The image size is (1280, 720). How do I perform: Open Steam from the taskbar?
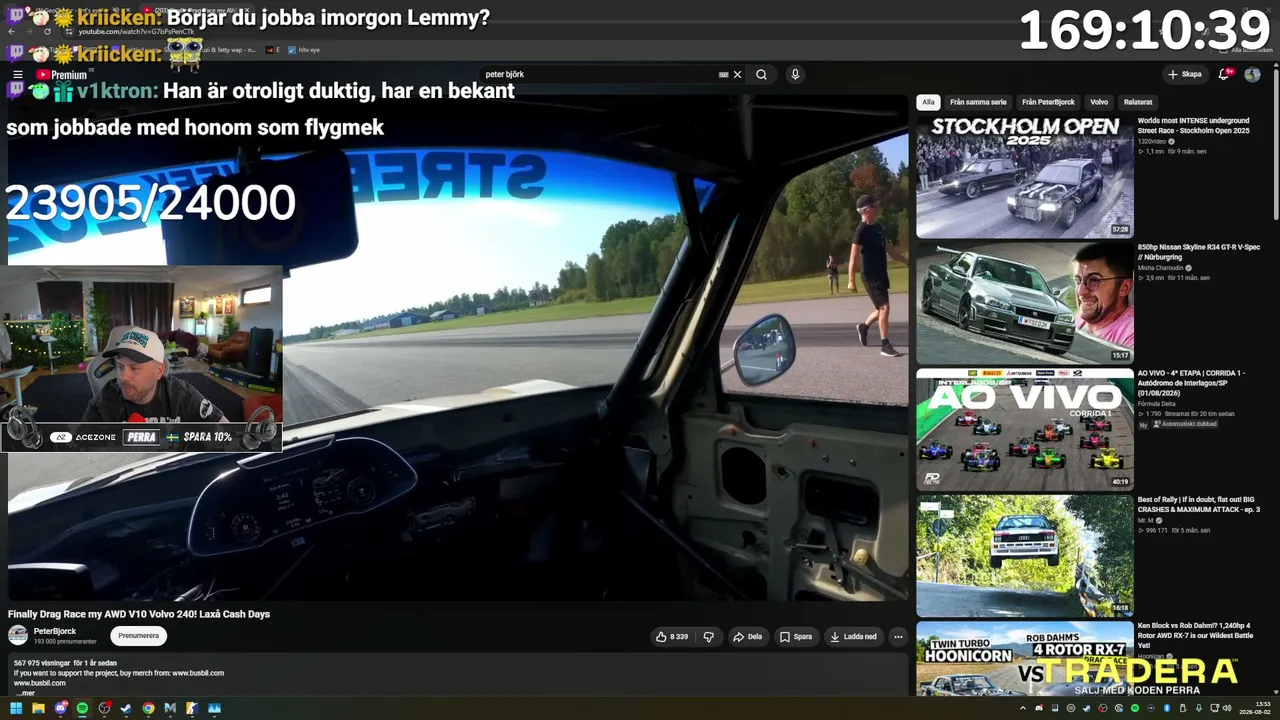point(126,709)
